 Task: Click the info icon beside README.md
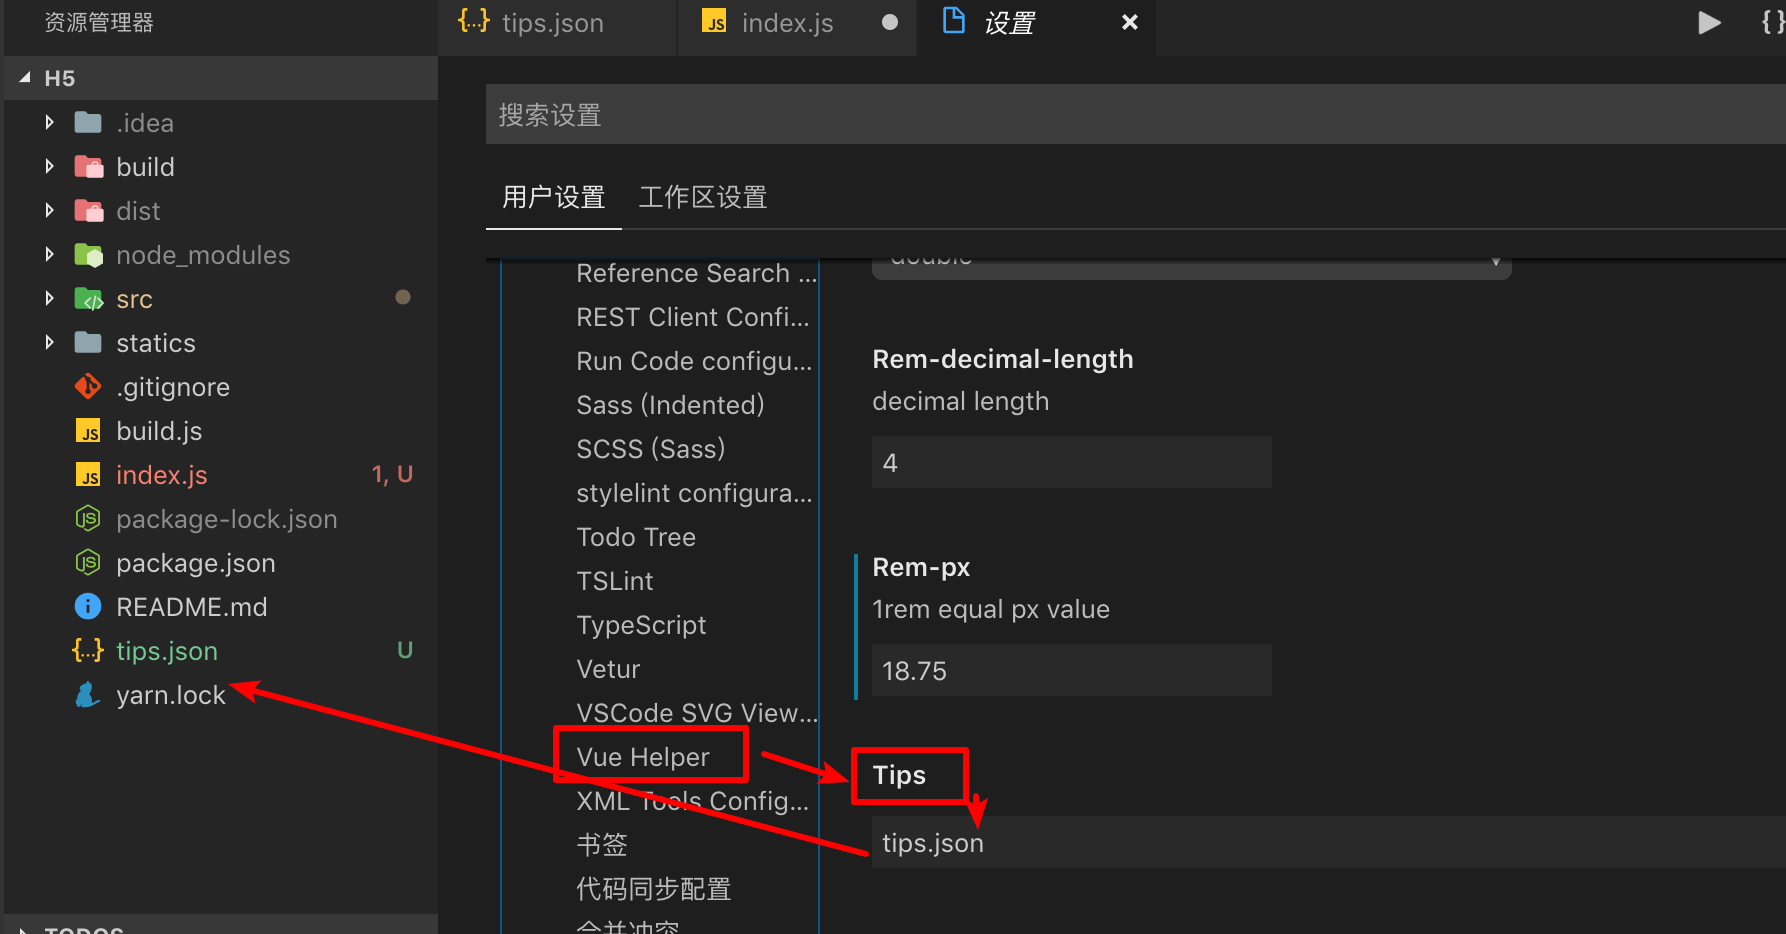[x=88, y=606]
